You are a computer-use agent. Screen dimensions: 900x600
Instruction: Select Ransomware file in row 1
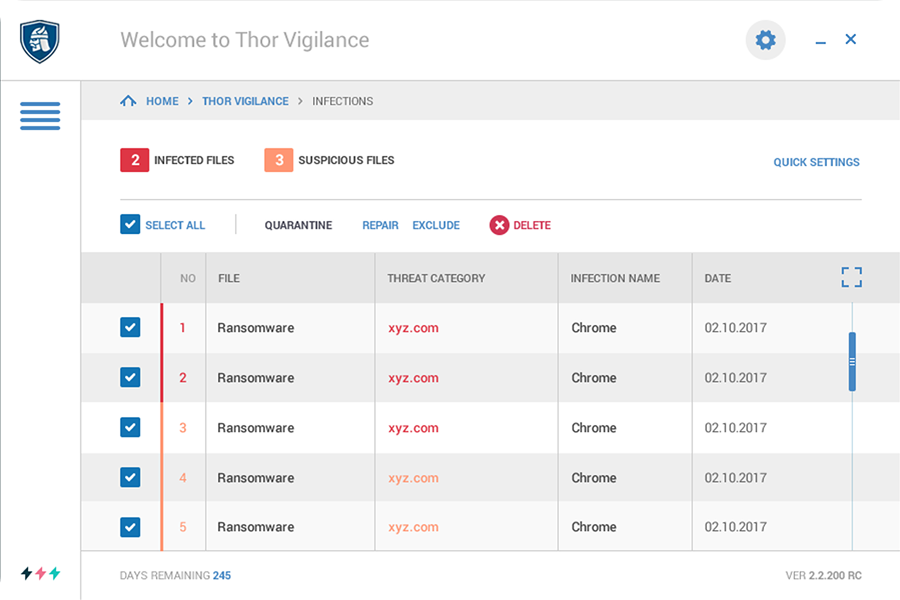[x=255, y=328]
